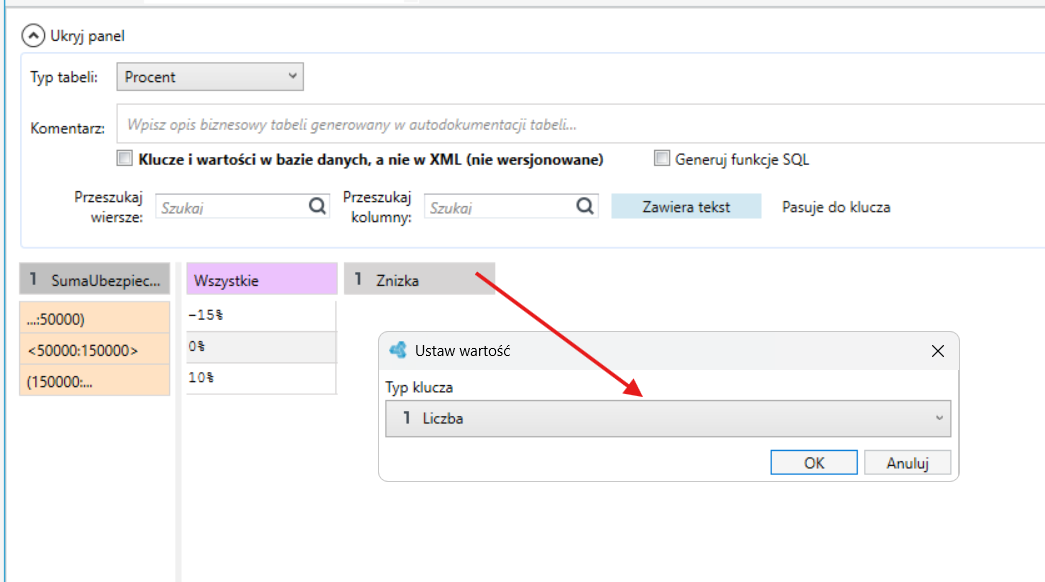Click the SumaUbezpiec... row key header
Image resolution: width=1045 pixels, height=582 pixels.
coord(95,279)
